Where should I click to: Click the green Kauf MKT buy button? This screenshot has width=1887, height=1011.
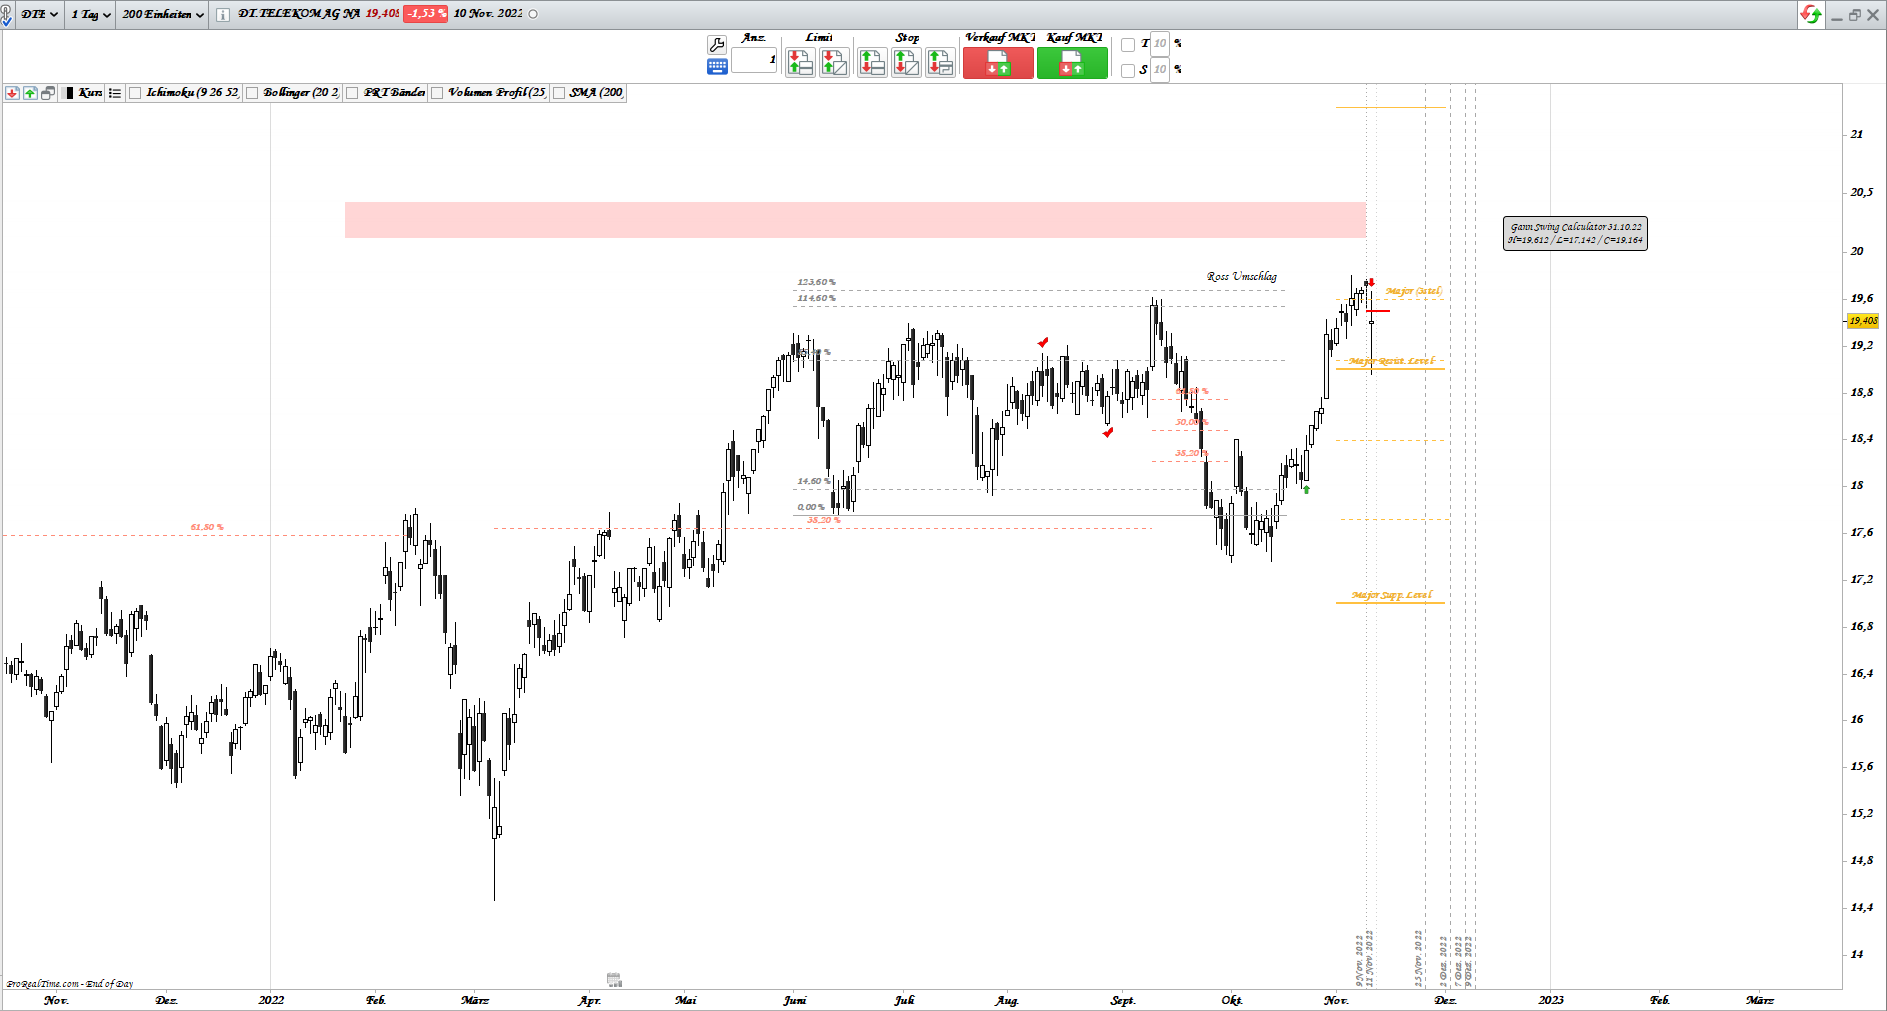1072,63
